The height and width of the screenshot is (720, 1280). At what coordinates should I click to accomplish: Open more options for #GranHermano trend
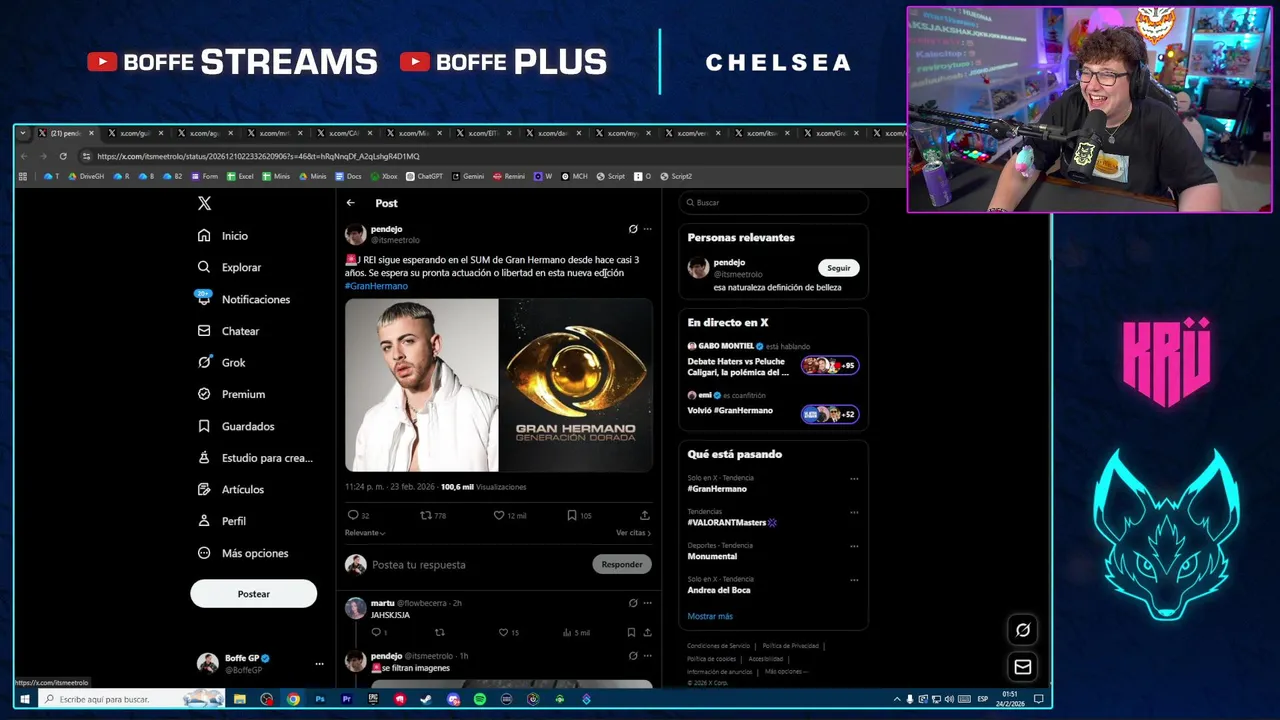(x=854, y=479)
